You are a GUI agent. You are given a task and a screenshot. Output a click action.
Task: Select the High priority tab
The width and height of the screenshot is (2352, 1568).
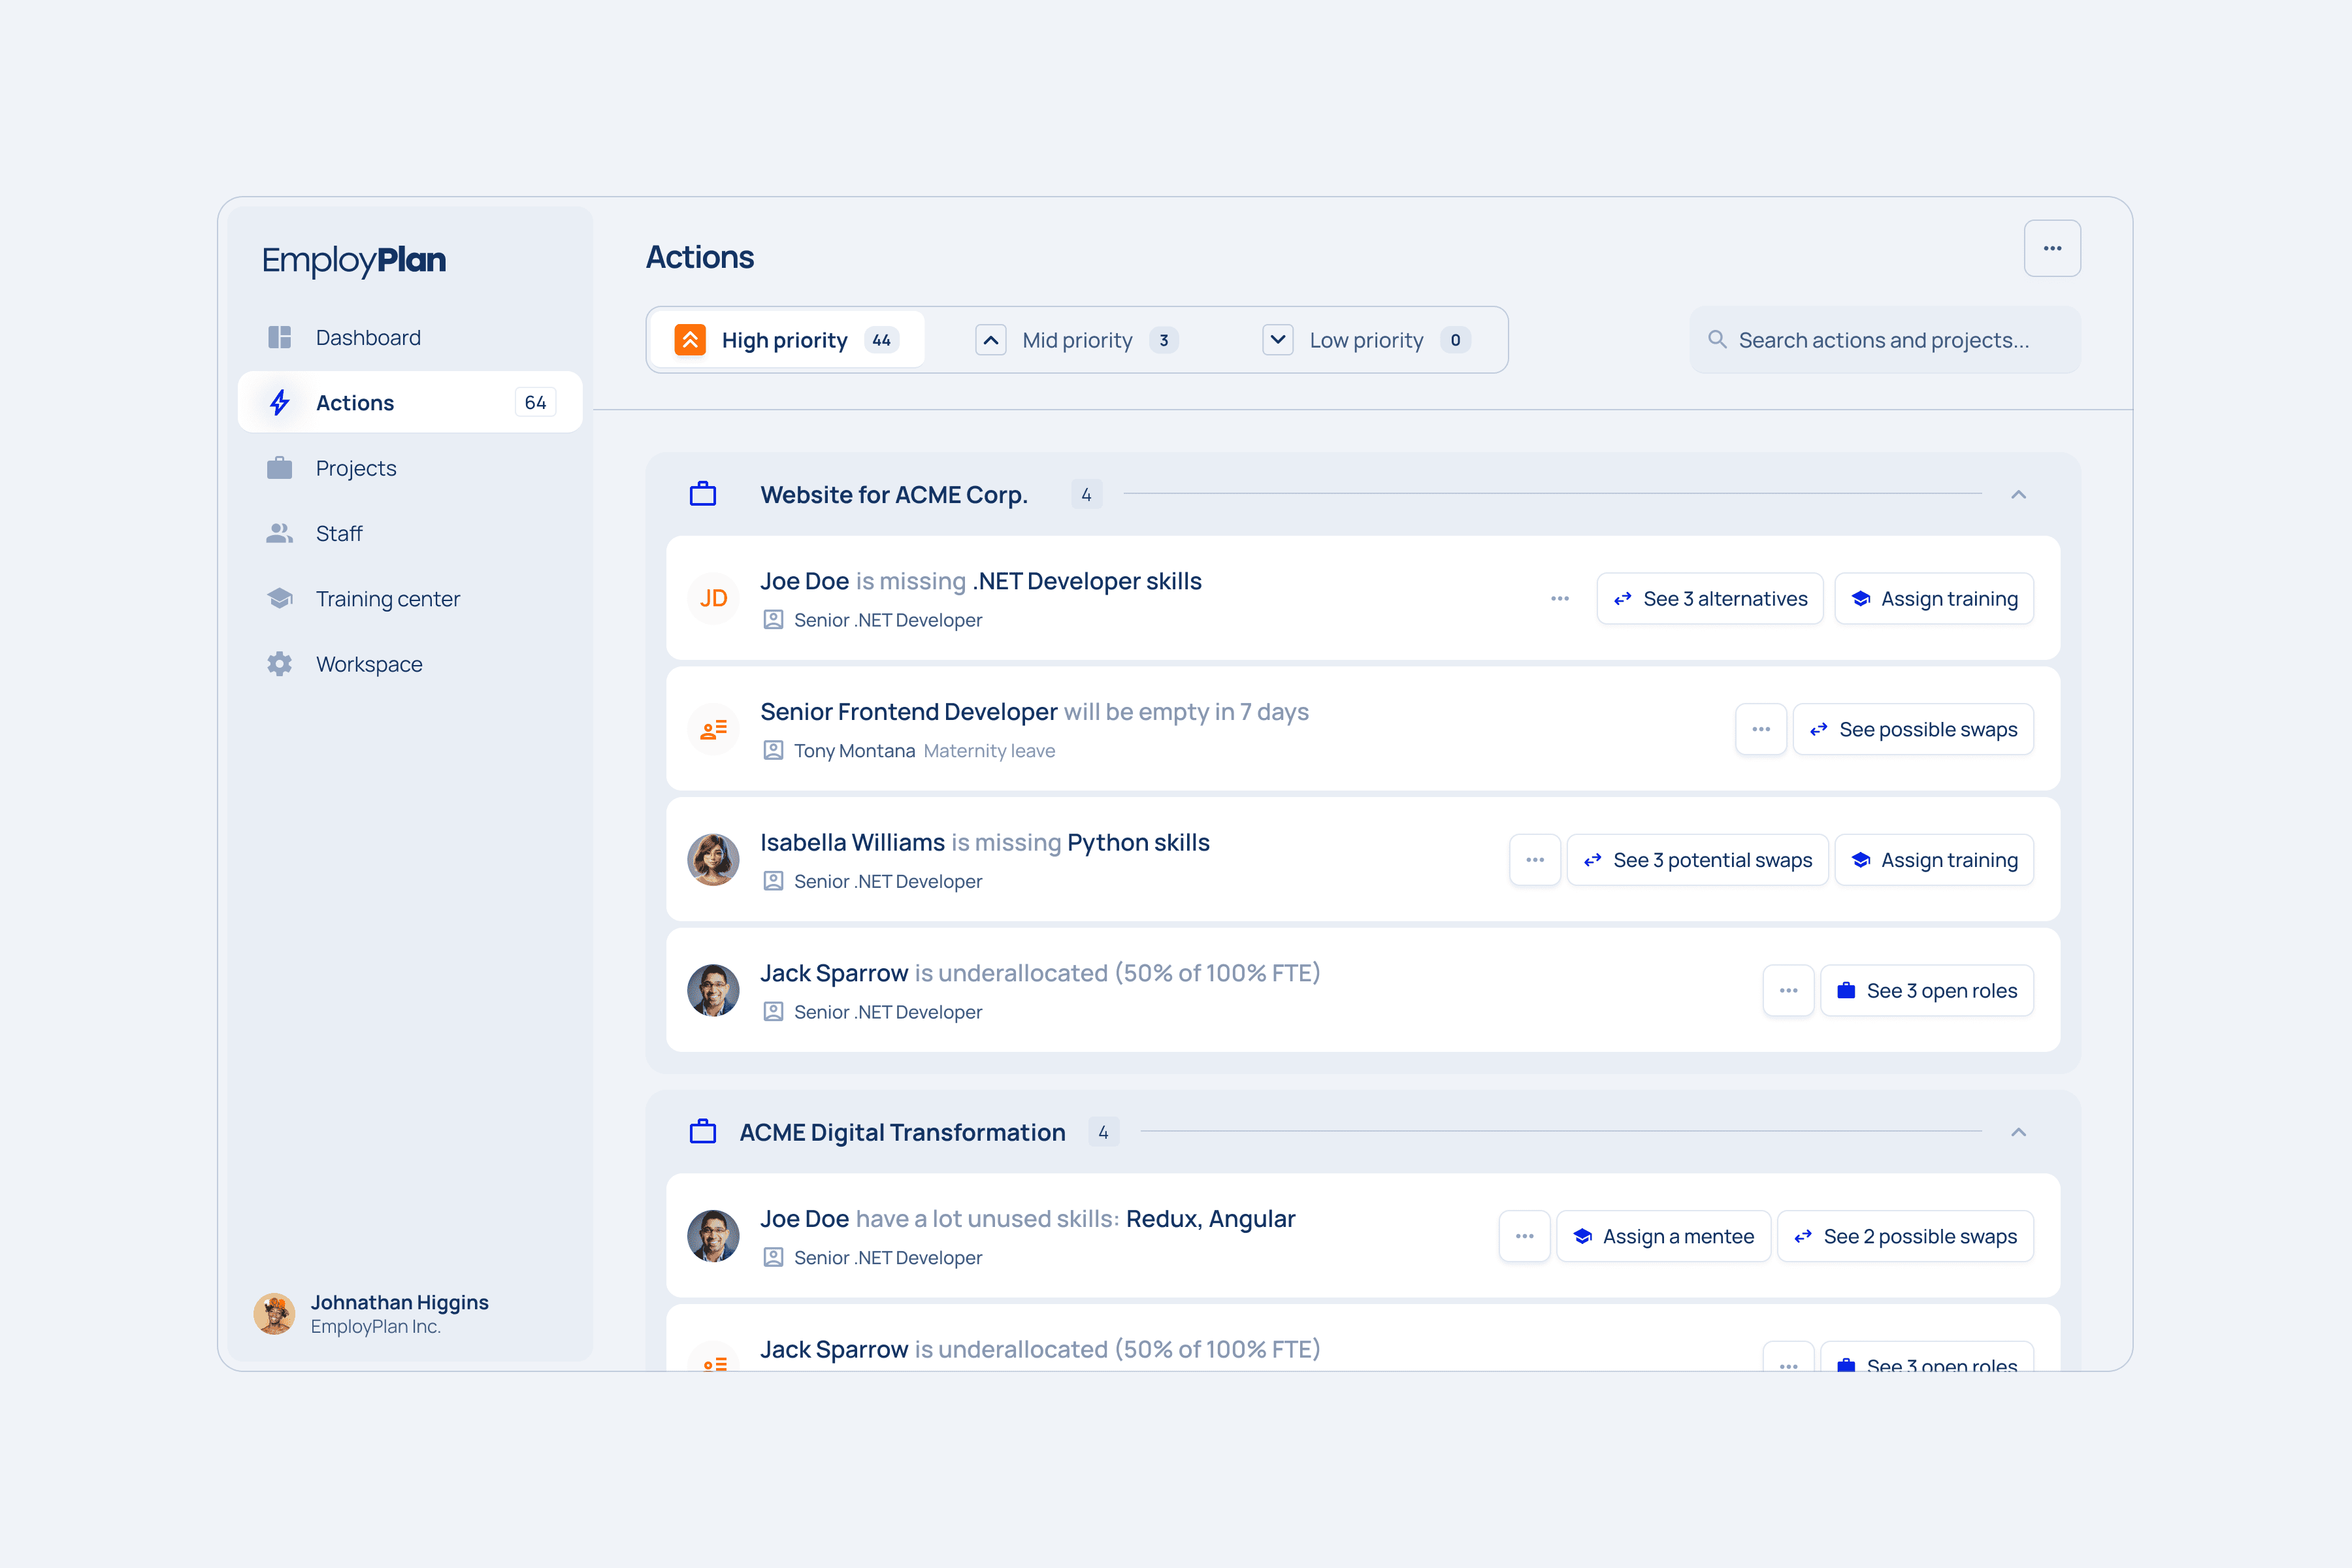click(x=786, y=340)
